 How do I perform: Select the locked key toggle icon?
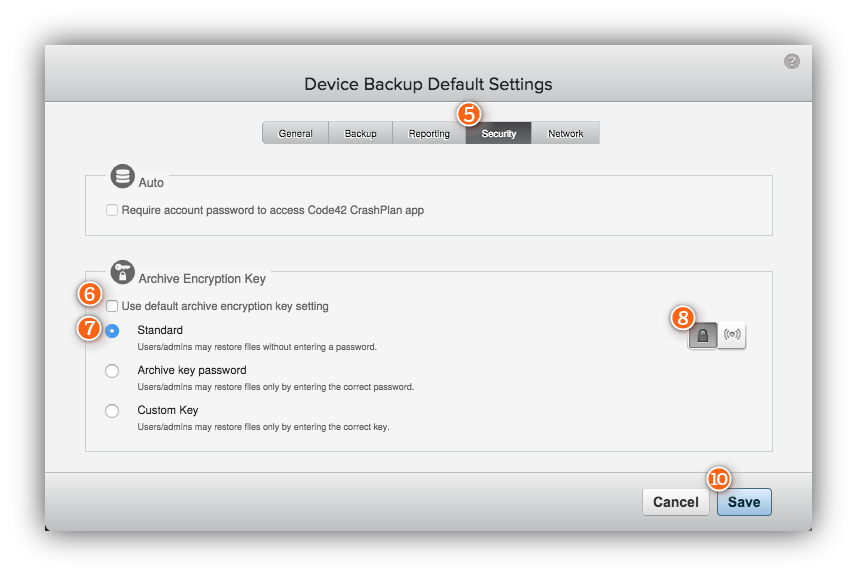pyautogui.click(x=702, y=335)
